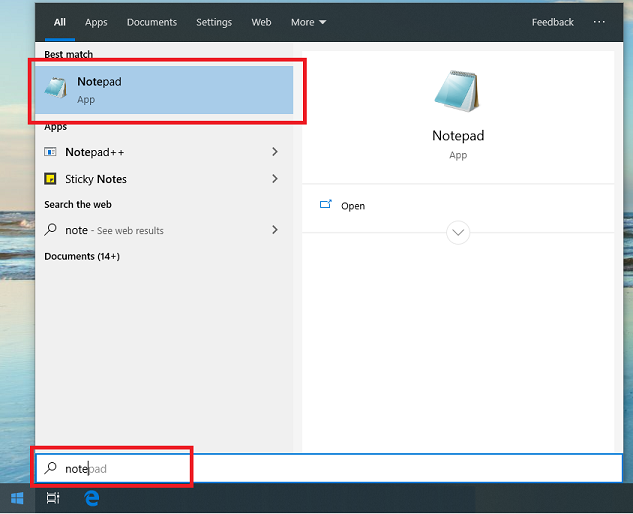Open the Windows Start button
Viewport: 633px width, 514px height.
point(17,497)
